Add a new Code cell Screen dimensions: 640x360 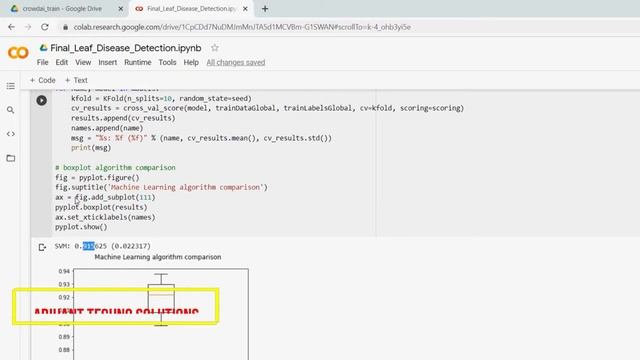(42, 80)
